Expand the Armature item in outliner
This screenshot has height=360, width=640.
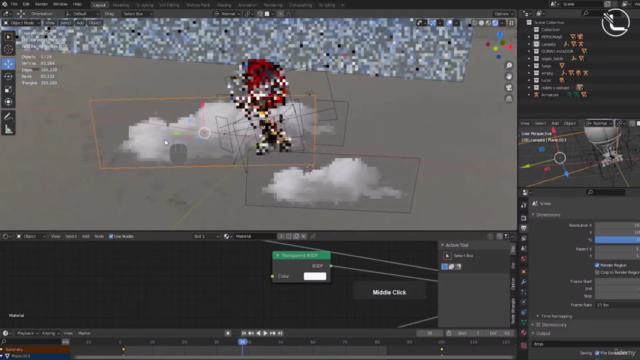coord(529,95)
